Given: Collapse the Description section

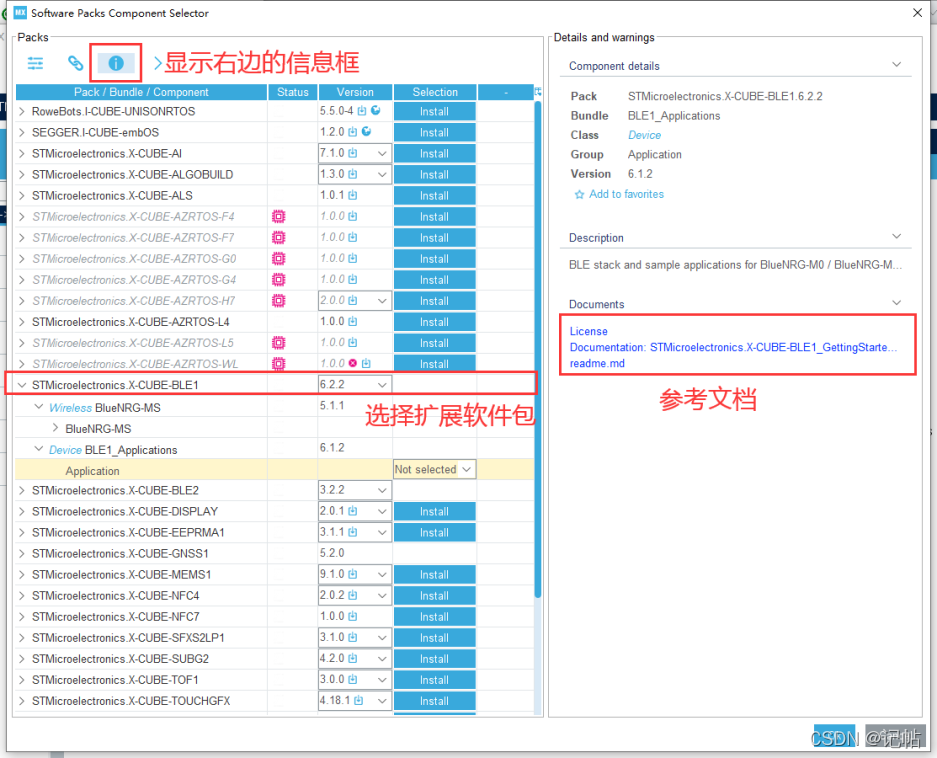Looking at the screenshot, I should [x=896, y=237].
